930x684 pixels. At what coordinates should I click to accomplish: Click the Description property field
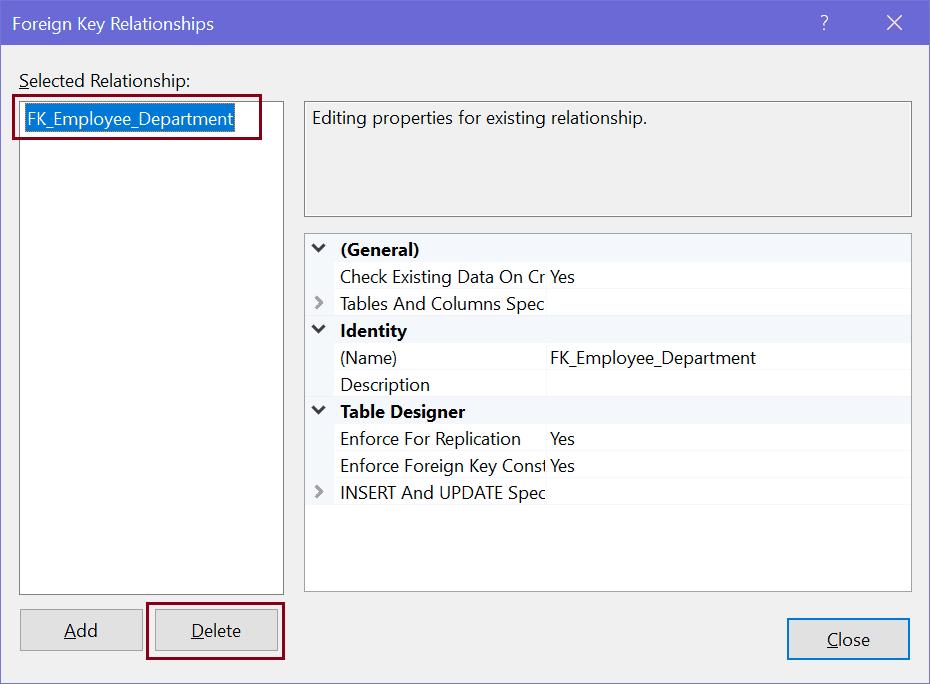click(700, 384)
